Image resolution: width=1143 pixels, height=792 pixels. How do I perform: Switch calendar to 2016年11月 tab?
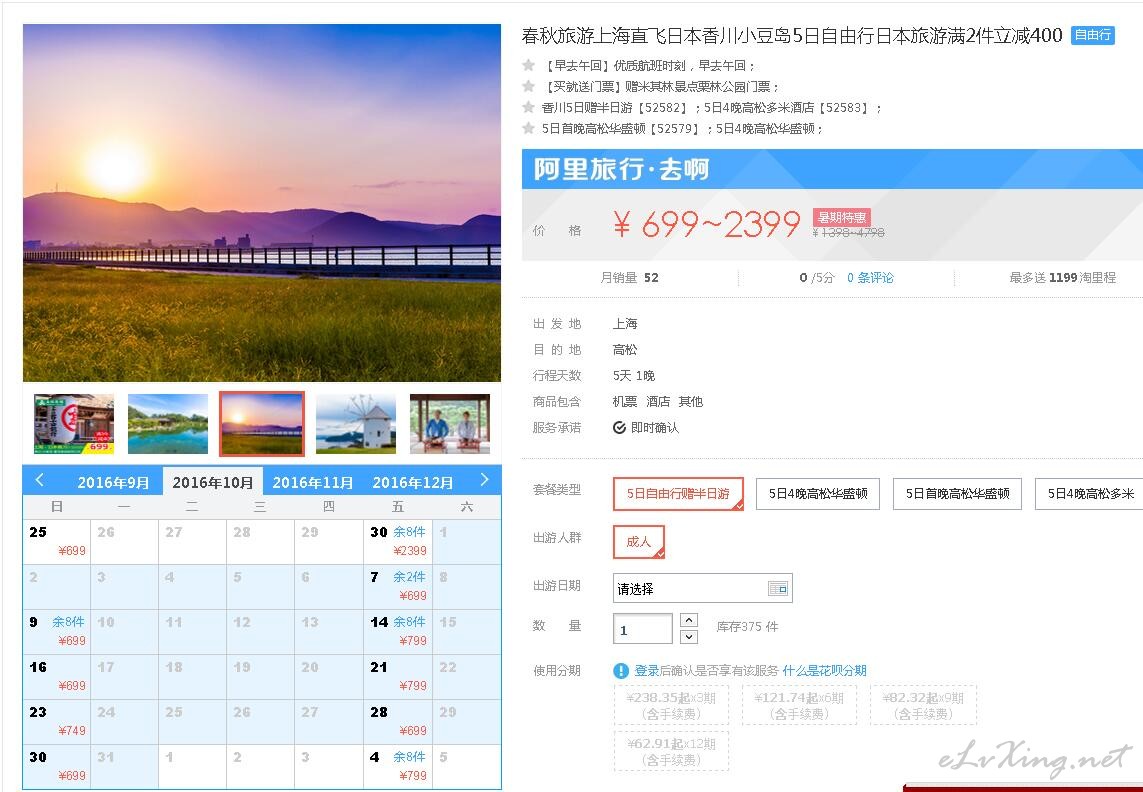click(313, 482)
